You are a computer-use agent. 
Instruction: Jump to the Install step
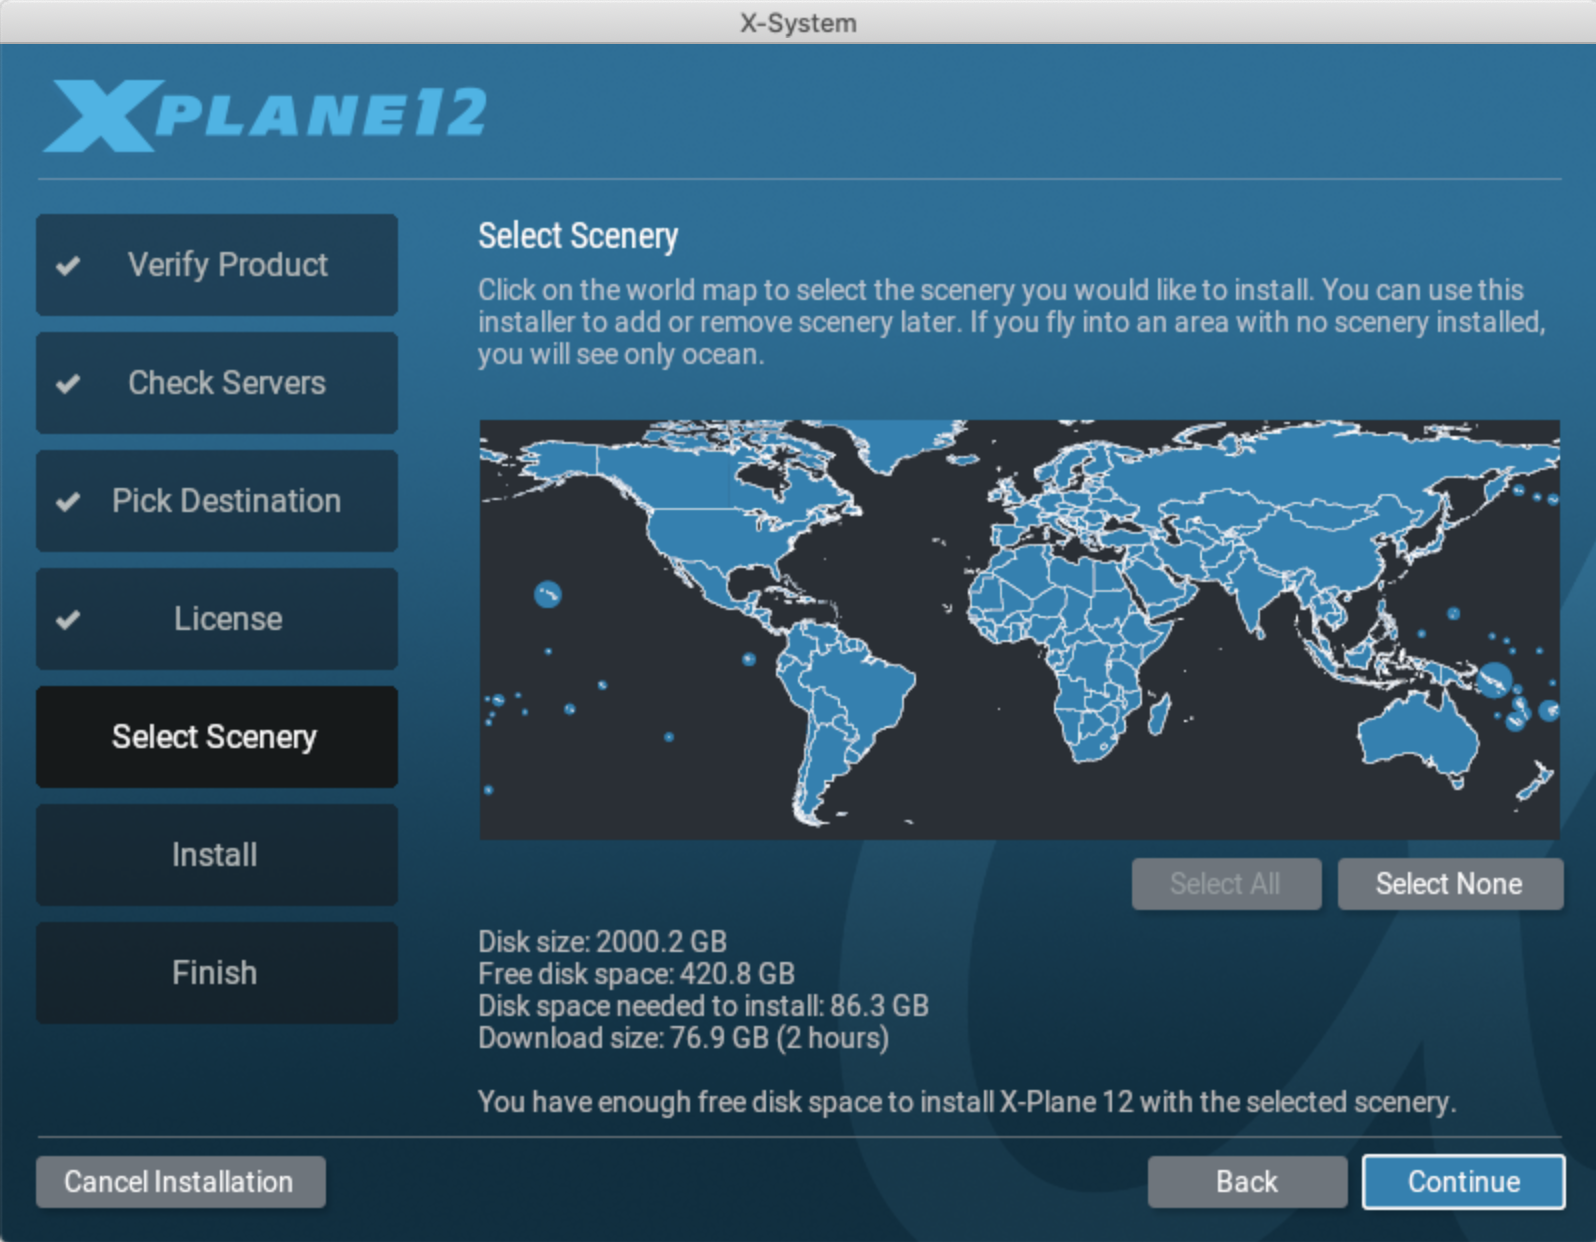[x=217, y=855]
